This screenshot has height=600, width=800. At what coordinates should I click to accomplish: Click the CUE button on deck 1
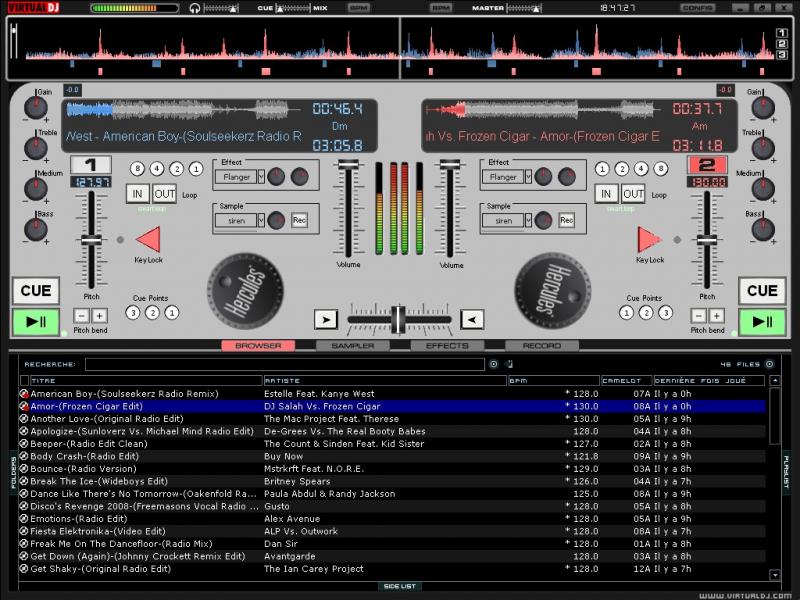click(x=35, y=291)
